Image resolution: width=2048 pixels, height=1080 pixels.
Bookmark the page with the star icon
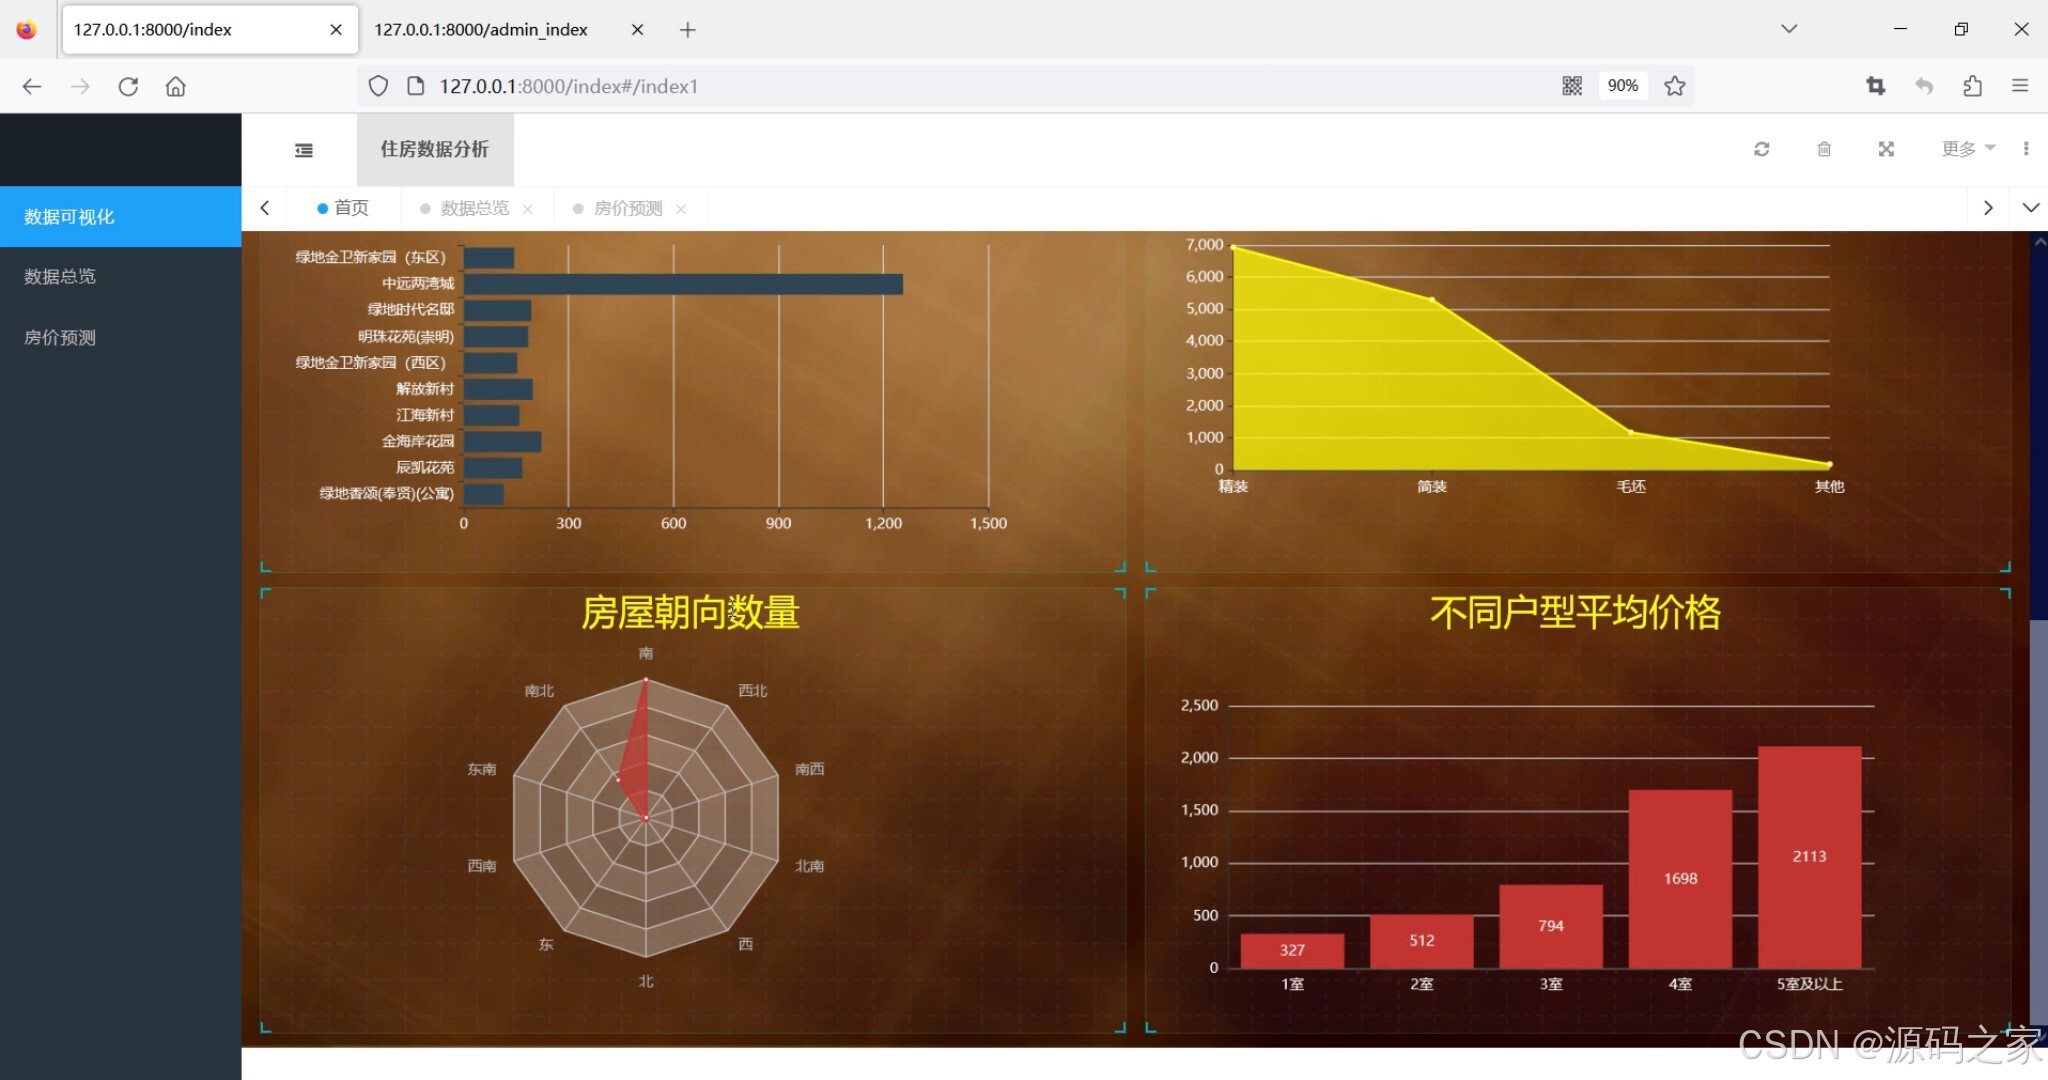point(1675,86)
